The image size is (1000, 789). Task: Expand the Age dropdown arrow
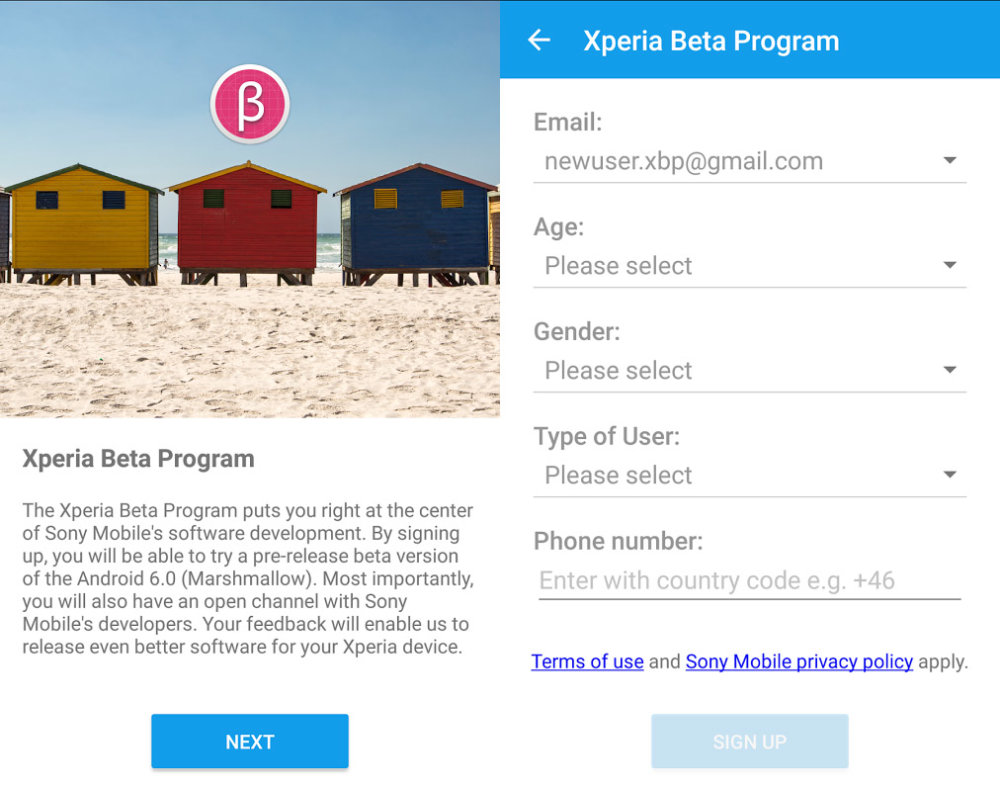pos(950,265)
